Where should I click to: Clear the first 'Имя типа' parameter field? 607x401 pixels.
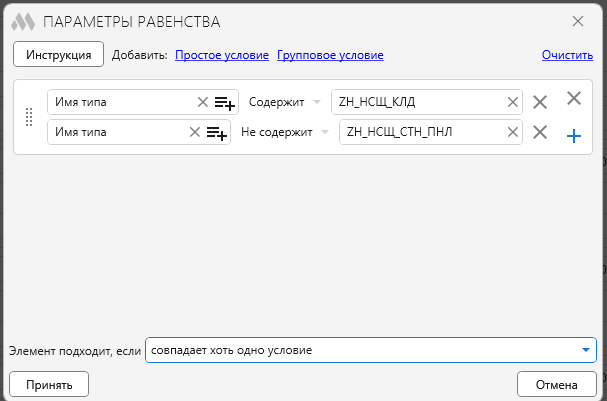point(202,102)
